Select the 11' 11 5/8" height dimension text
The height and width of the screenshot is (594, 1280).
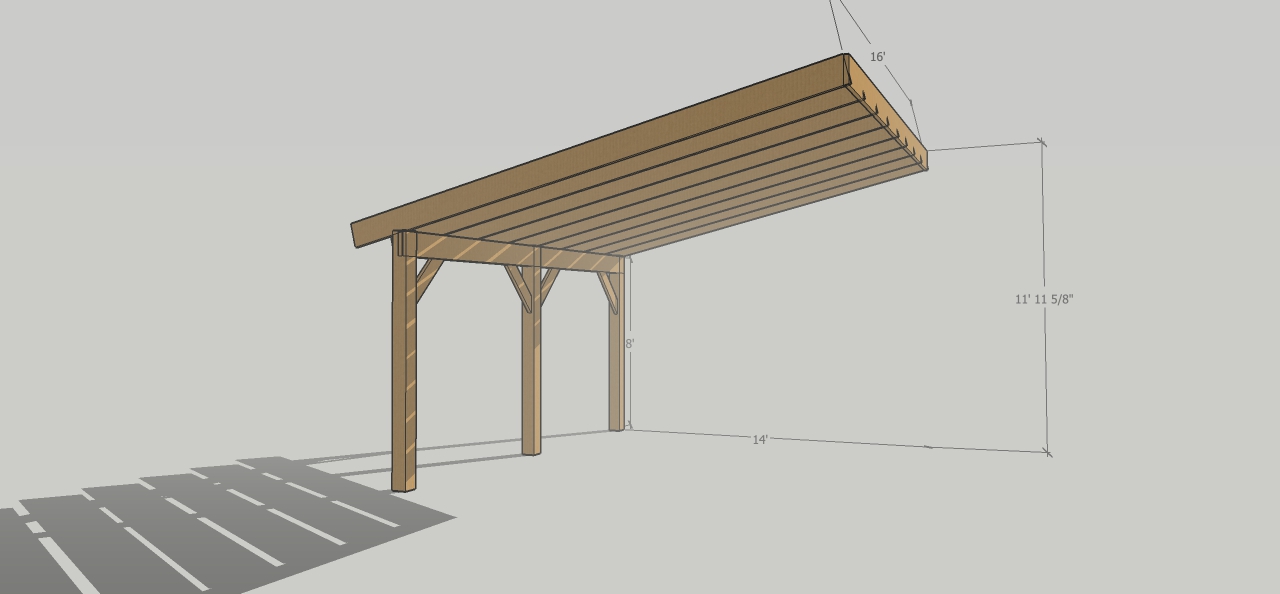pyautogui.click(x=1043, y=299)
